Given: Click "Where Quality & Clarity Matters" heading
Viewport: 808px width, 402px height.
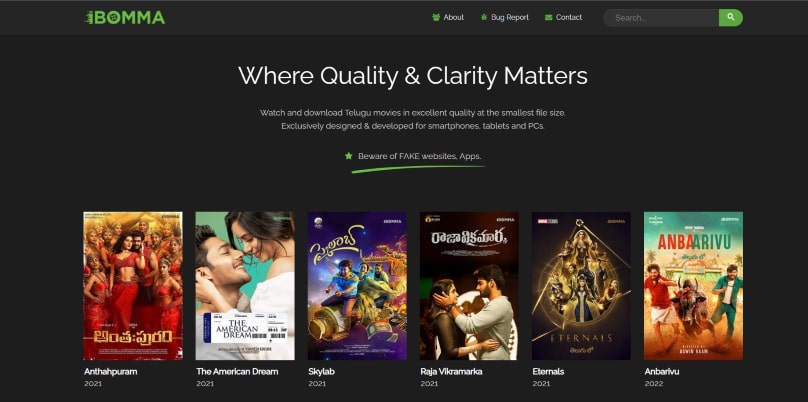Looking at the screenshot, I should point(413,76).
